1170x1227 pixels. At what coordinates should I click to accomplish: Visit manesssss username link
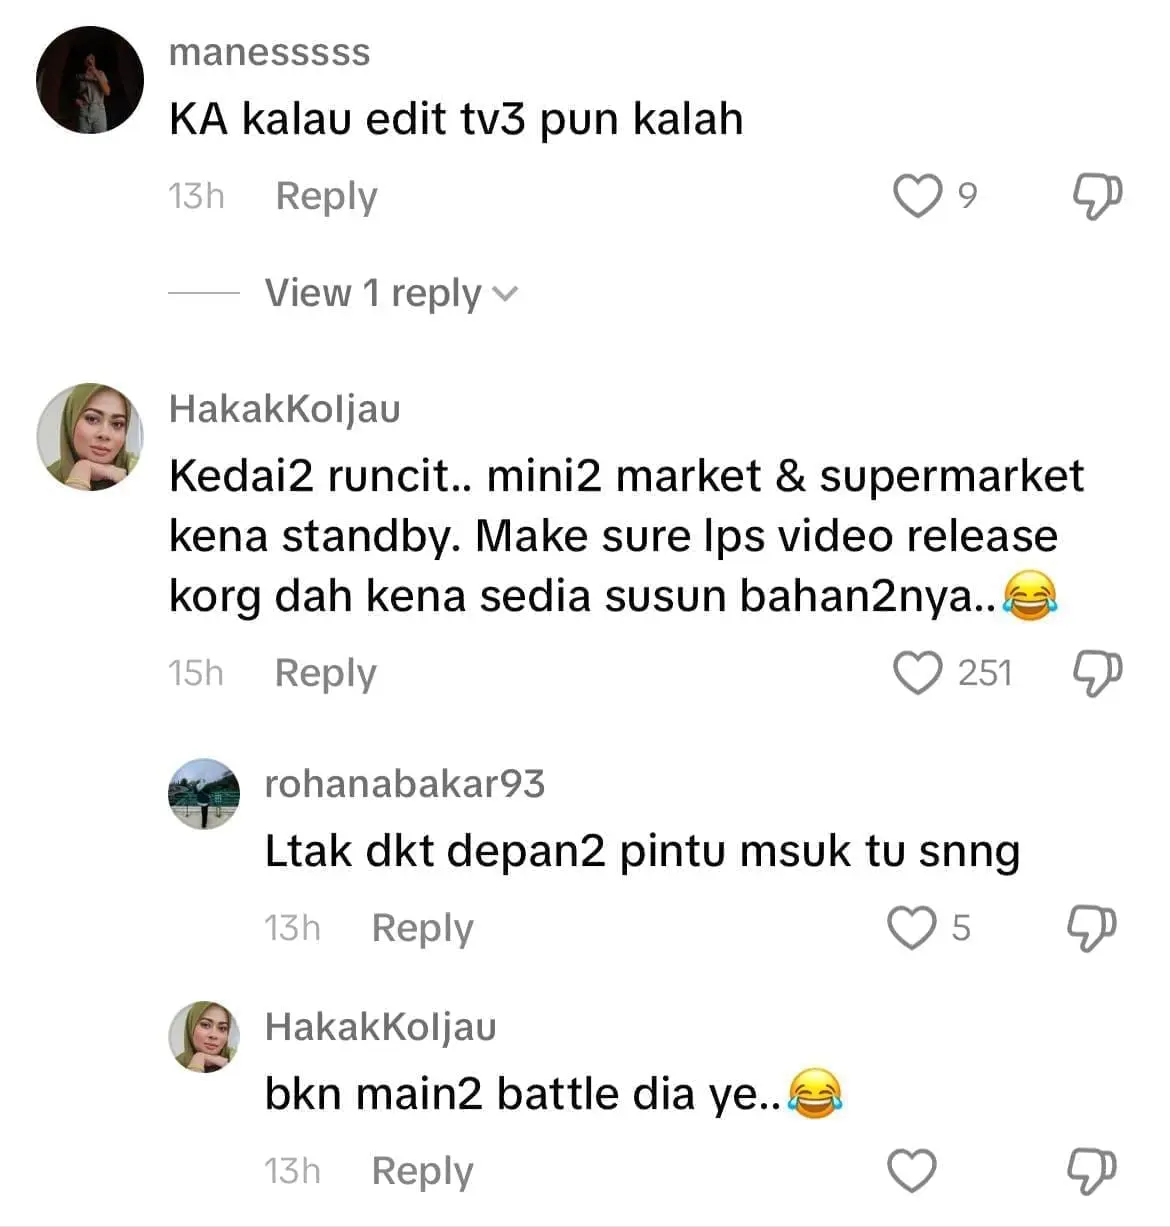269,52
